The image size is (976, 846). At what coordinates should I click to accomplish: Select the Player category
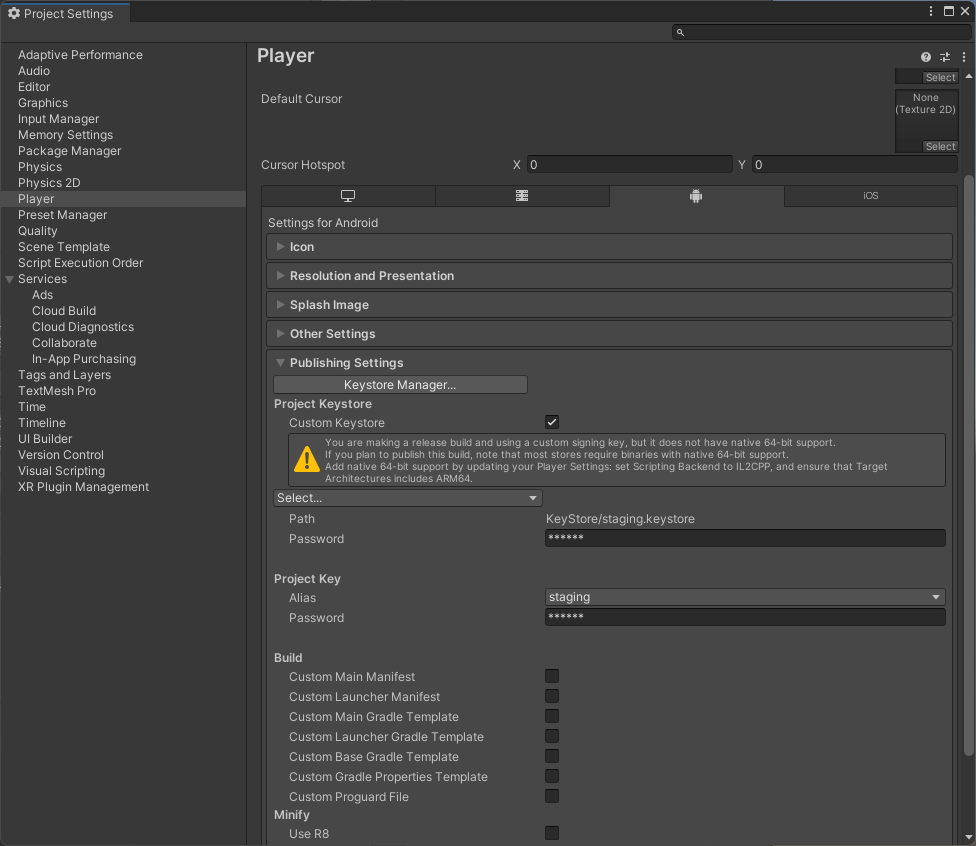click(123, 199)
